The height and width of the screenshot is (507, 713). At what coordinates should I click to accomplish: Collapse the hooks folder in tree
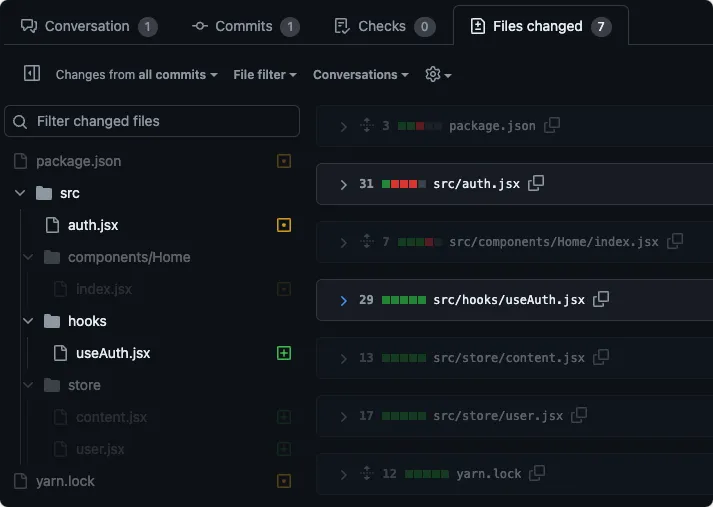coord(28,321)
